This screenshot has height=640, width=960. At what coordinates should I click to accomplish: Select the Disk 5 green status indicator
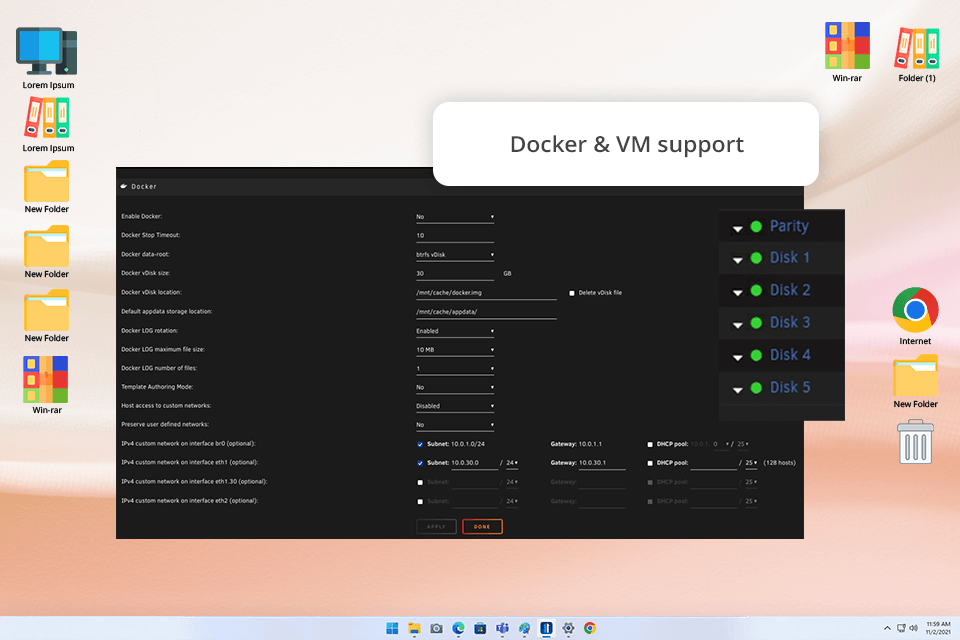pos(756,388)
